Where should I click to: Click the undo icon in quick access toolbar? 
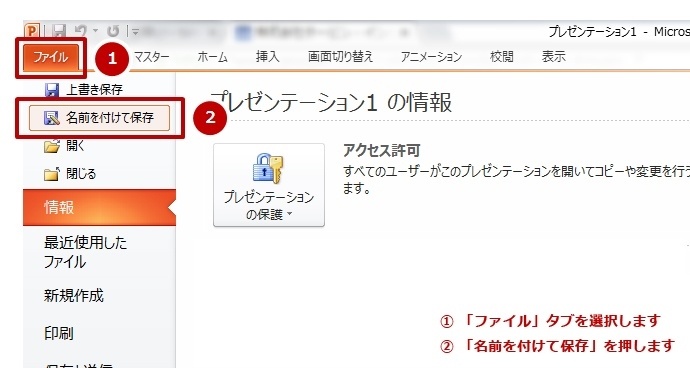(x=81, y=31)
